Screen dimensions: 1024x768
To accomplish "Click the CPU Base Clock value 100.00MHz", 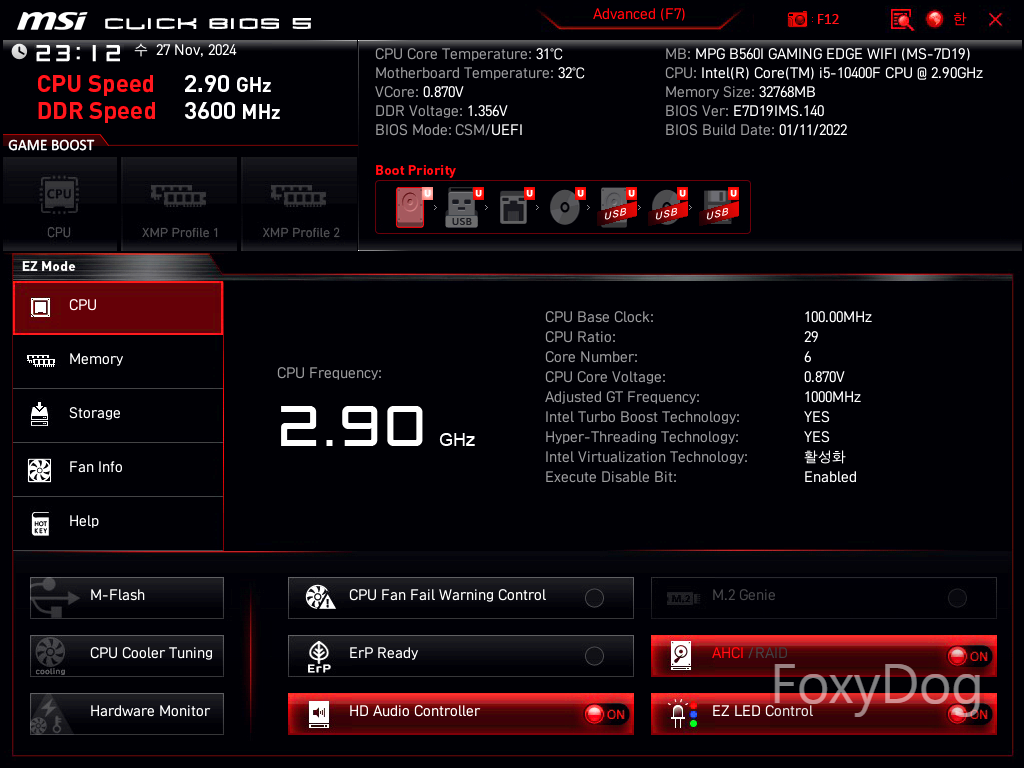I will point(838,317).
